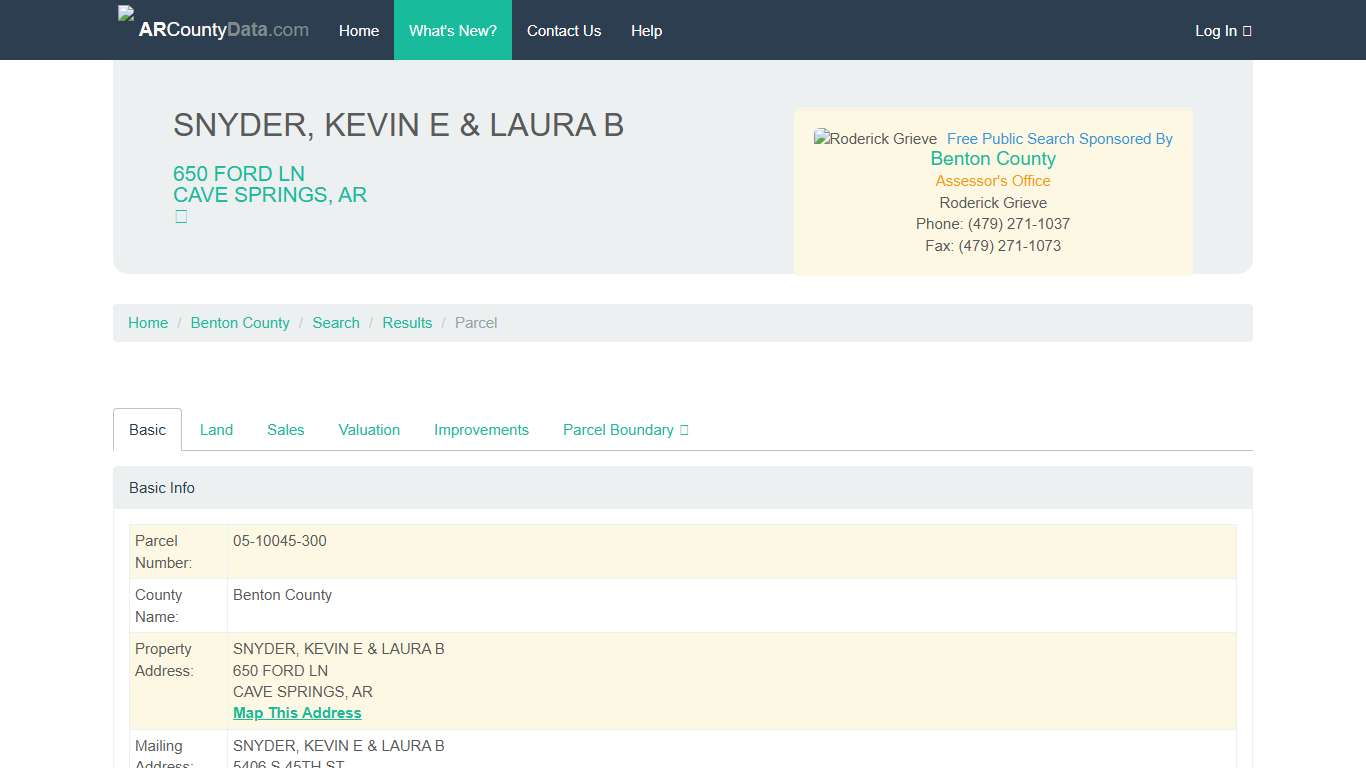Open Benton County breadcrumb link
Viewport: 1366px width, 768px height.
click(240, 323)
